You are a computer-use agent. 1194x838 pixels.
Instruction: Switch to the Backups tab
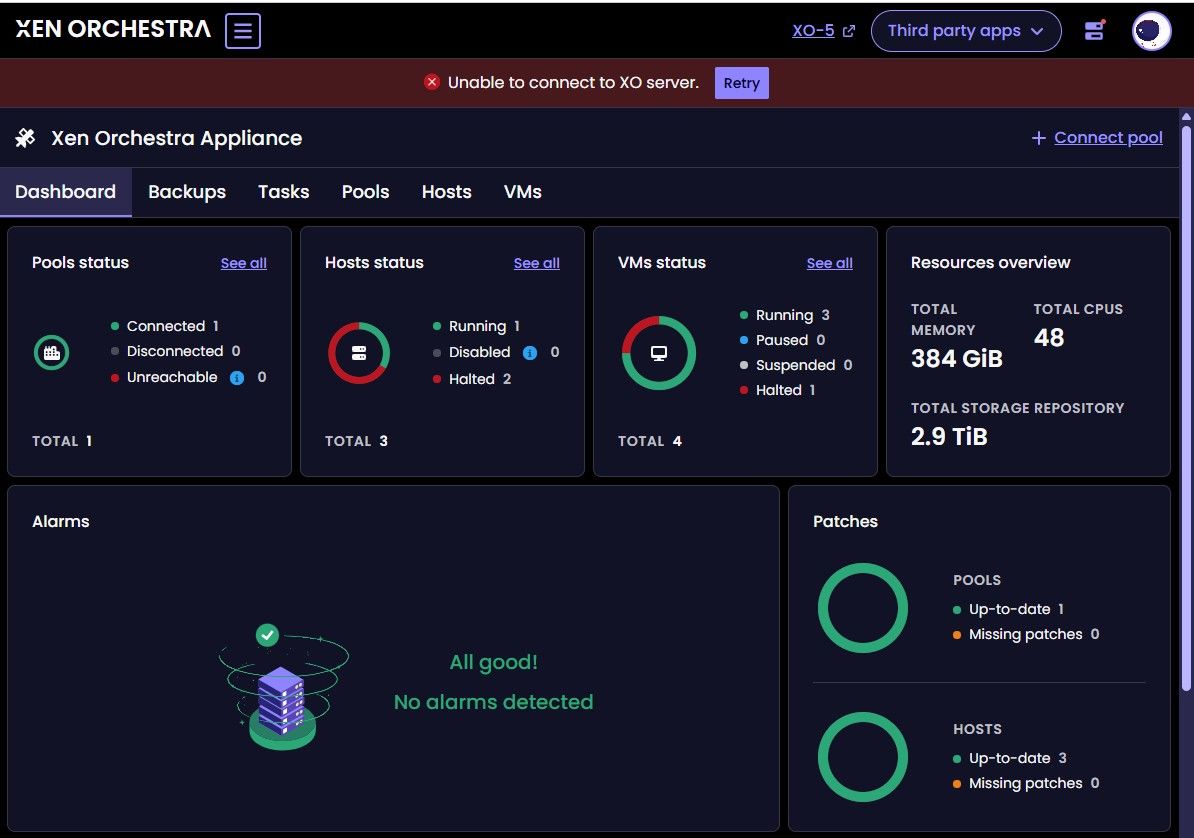(187, 192)
